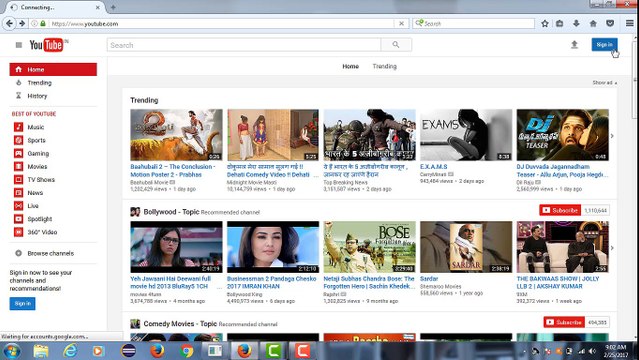Open the YouTube hamburger guide menu
The width and height of the screenshot is (639, 360).
(x=19, y=45)
